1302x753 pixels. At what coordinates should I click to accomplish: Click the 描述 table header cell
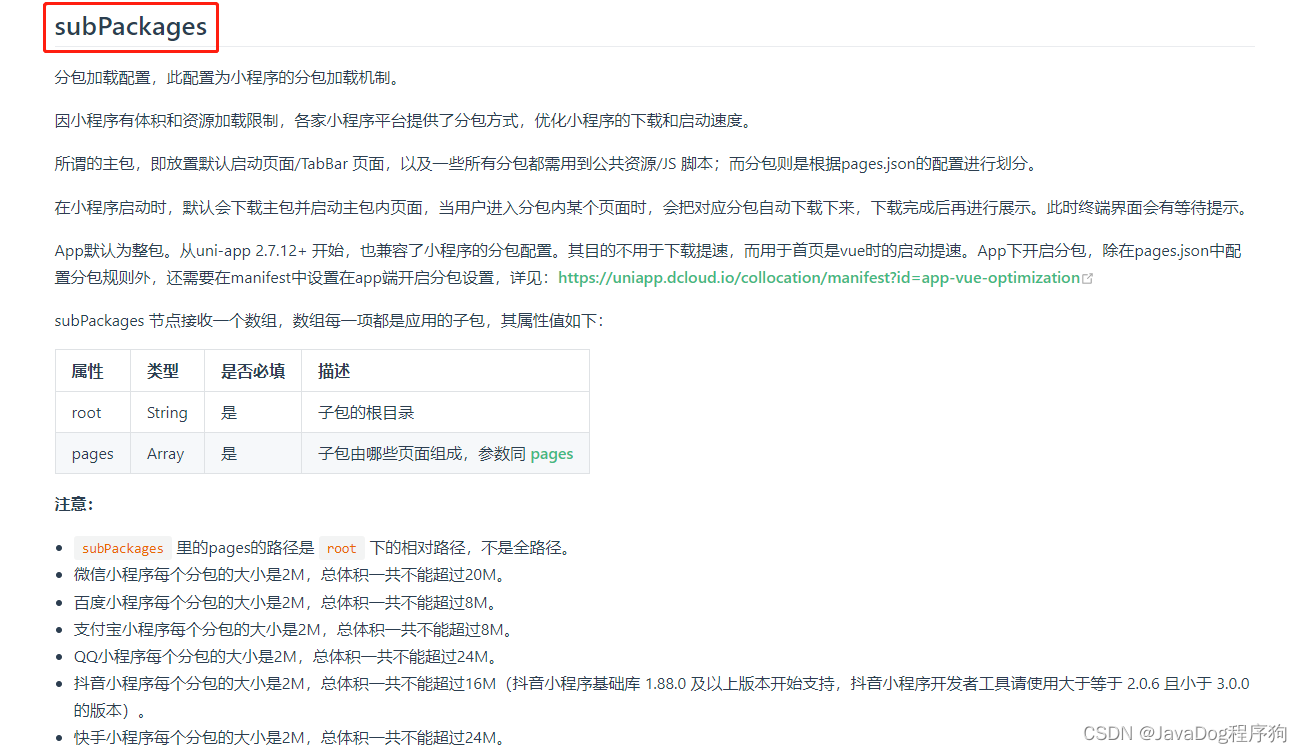coord(334,370)
